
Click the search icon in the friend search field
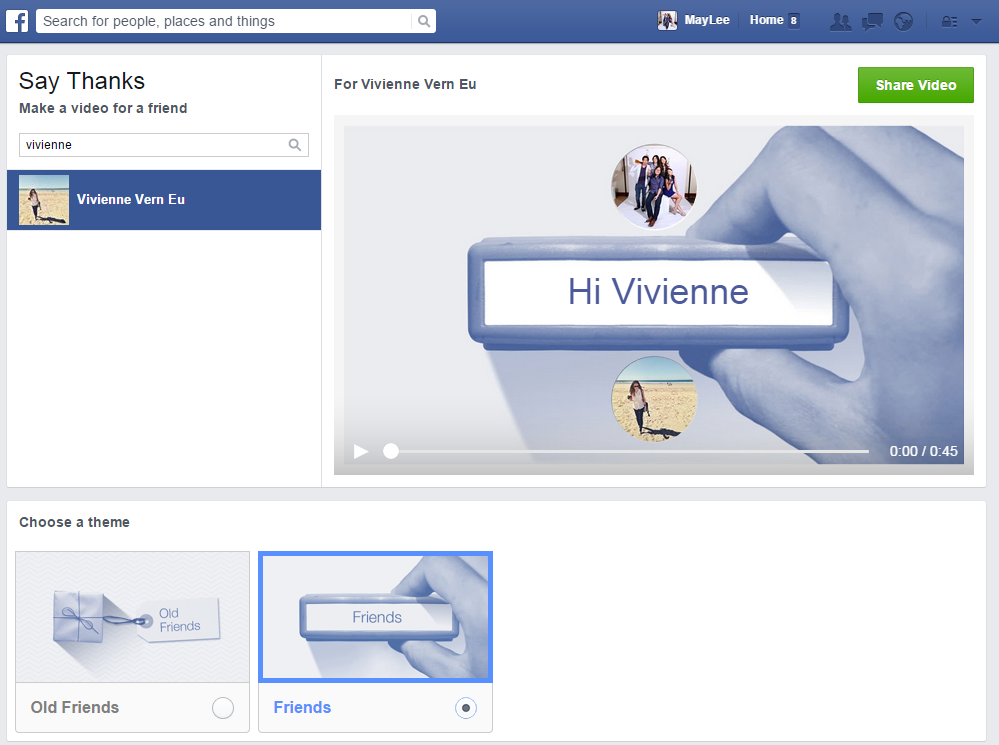pos(295,145)
